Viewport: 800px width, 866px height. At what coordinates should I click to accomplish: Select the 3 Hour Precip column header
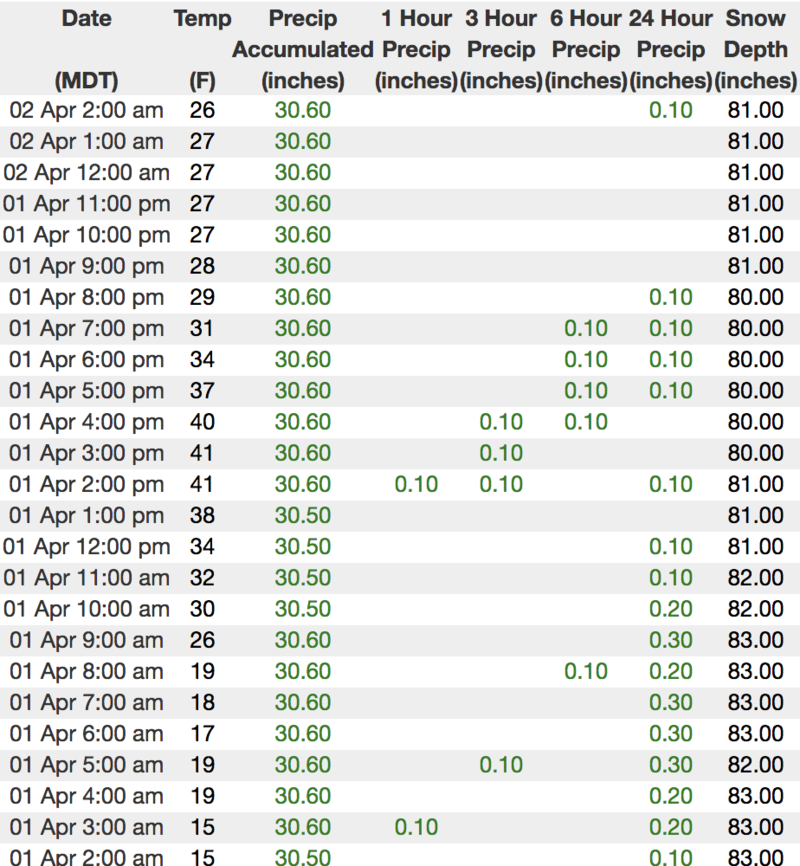[x=501, y=49]
